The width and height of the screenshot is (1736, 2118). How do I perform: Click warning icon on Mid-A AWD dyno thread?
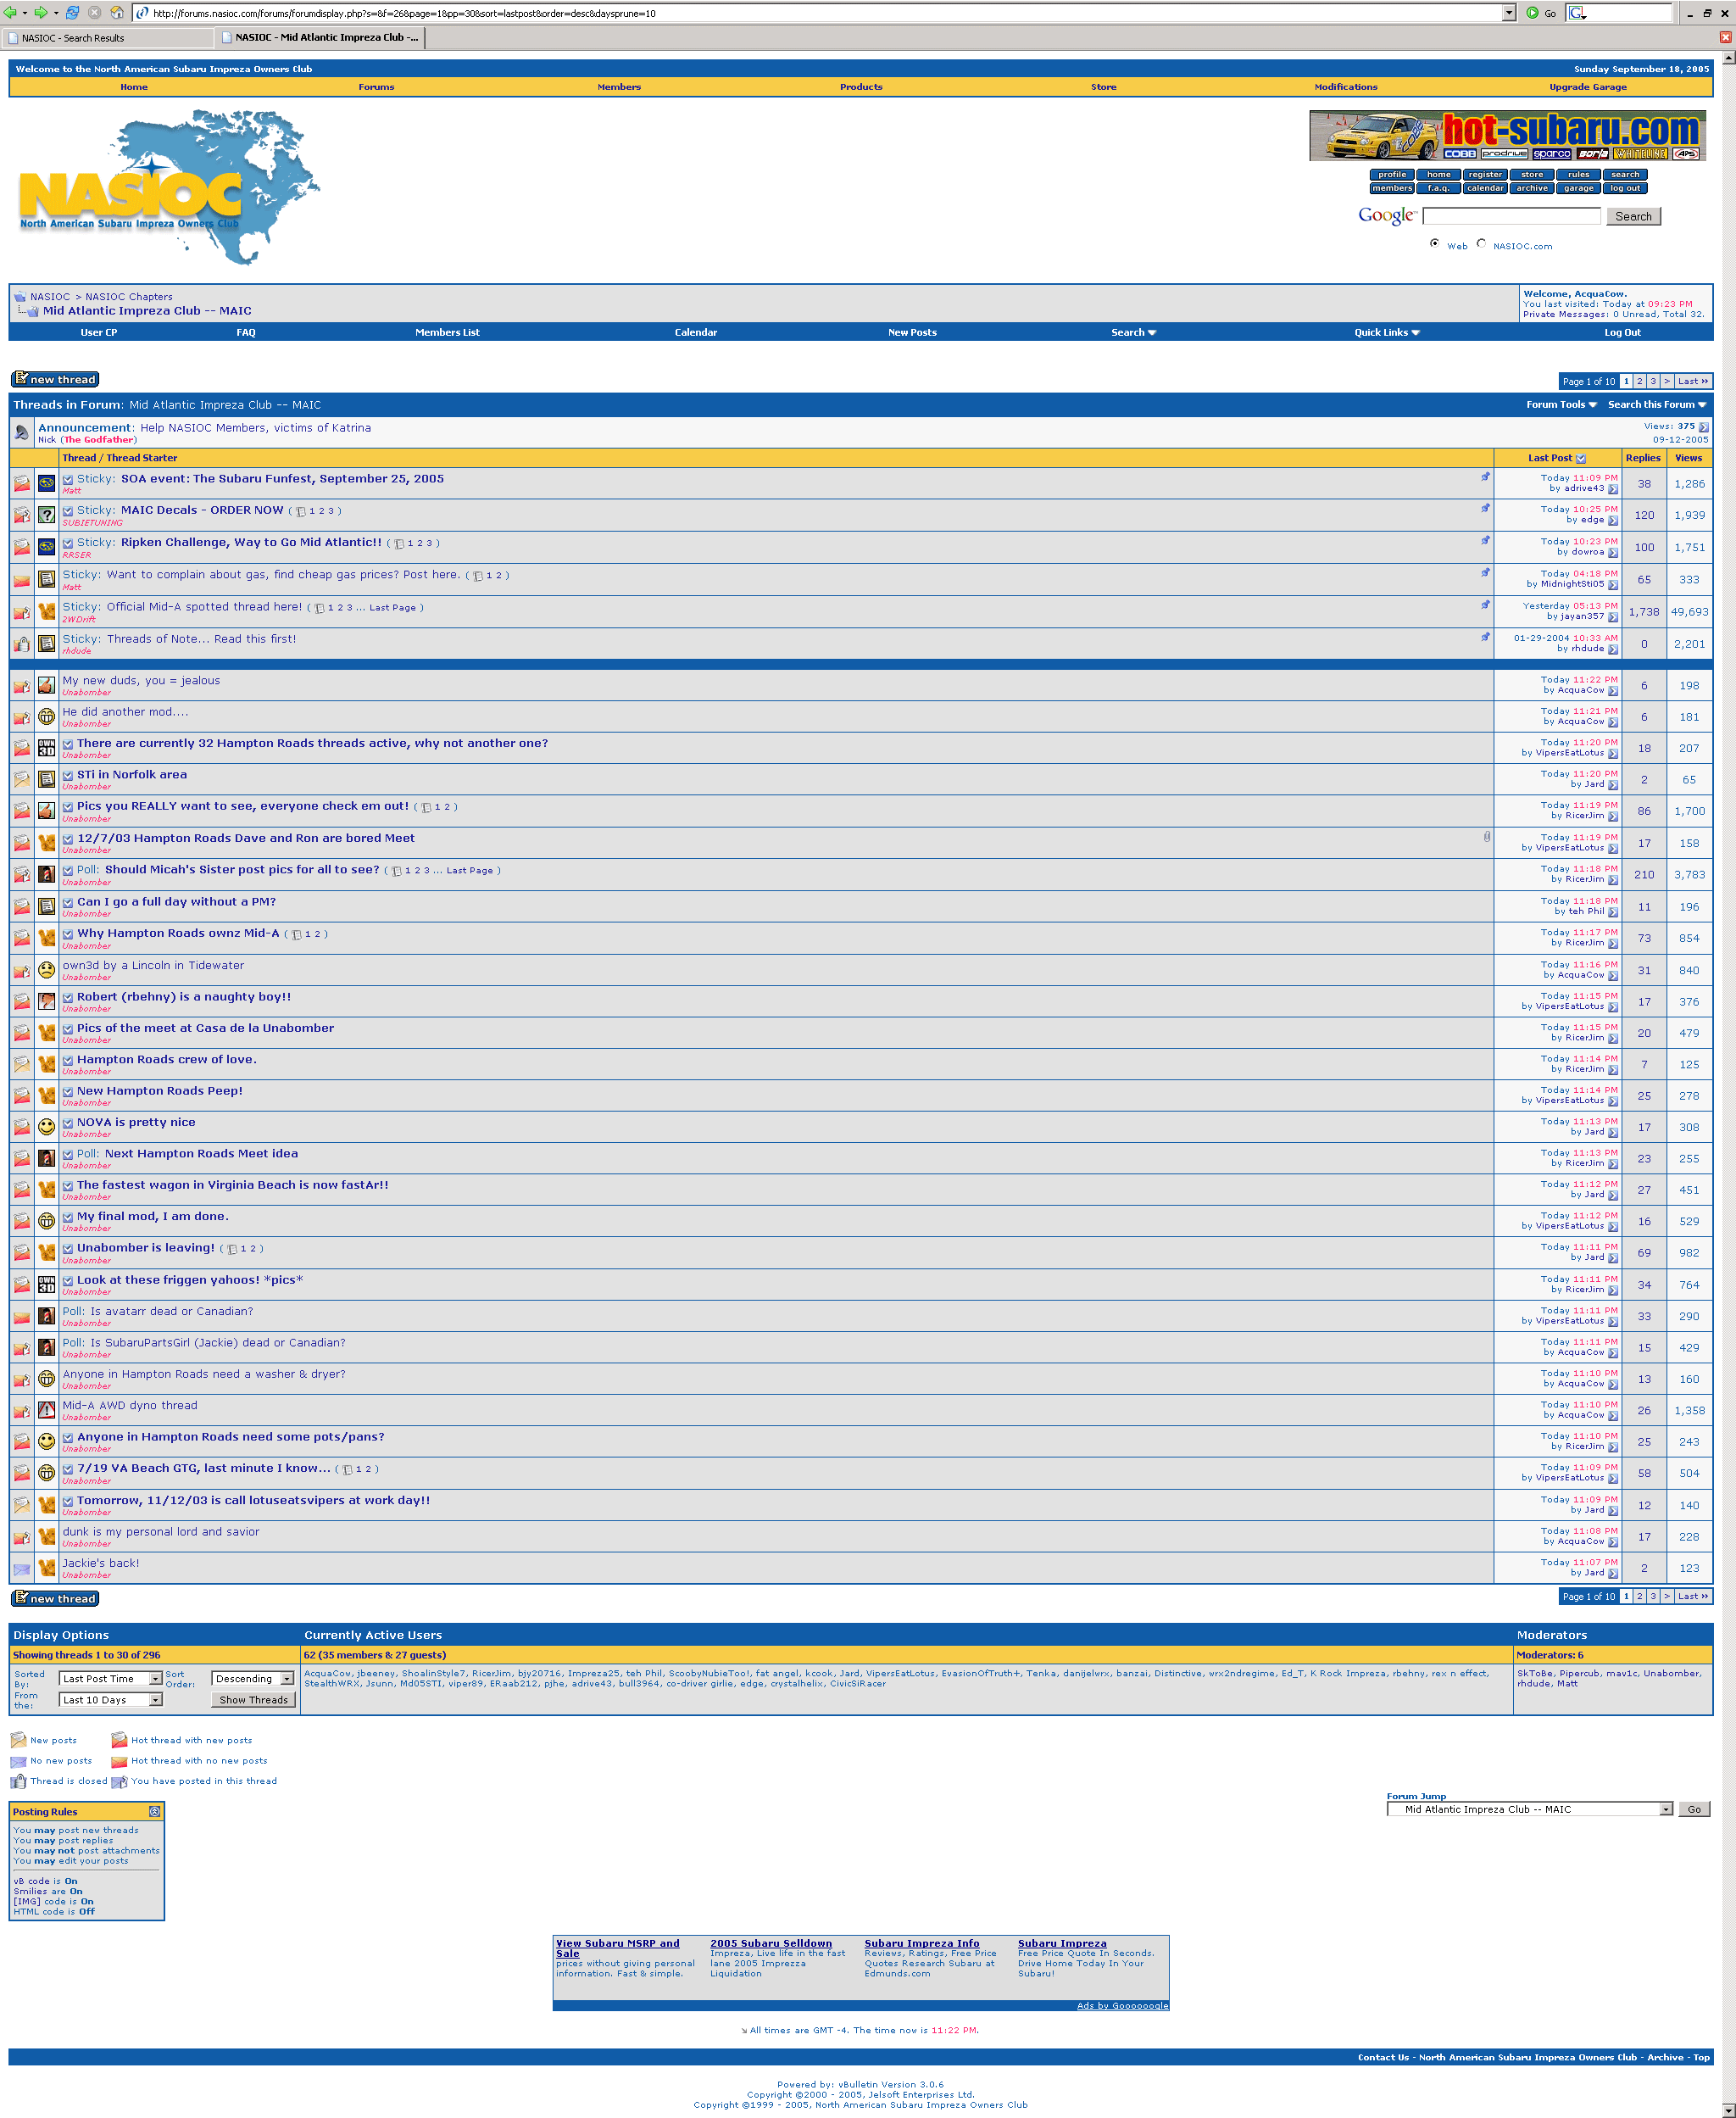coord(46,1410)
